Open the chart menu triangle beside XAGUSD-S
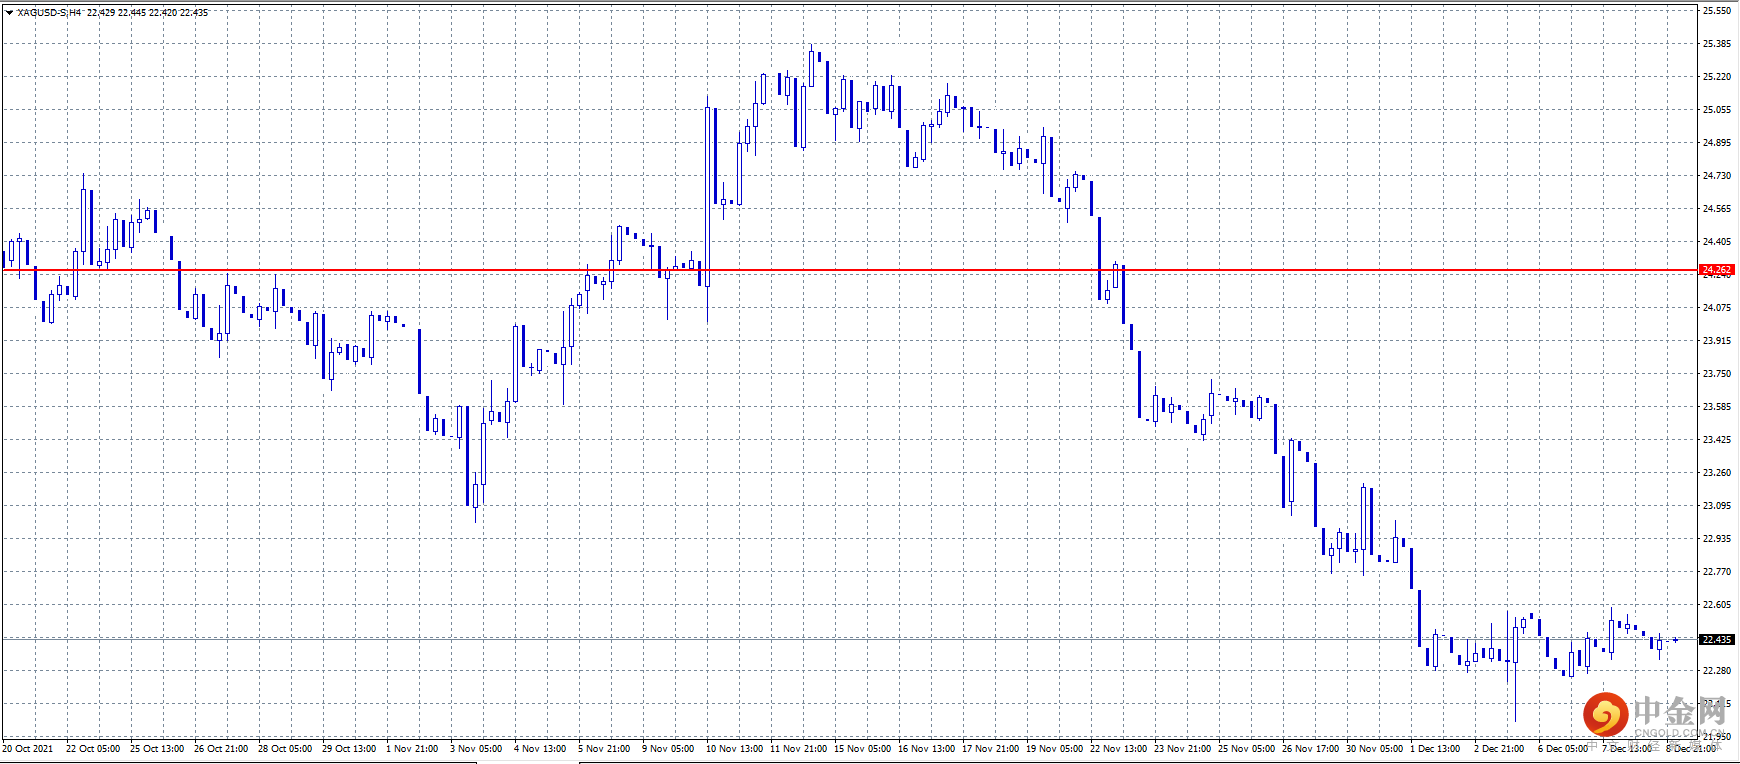The image size is (1740, 764). (x=9, y=13)
